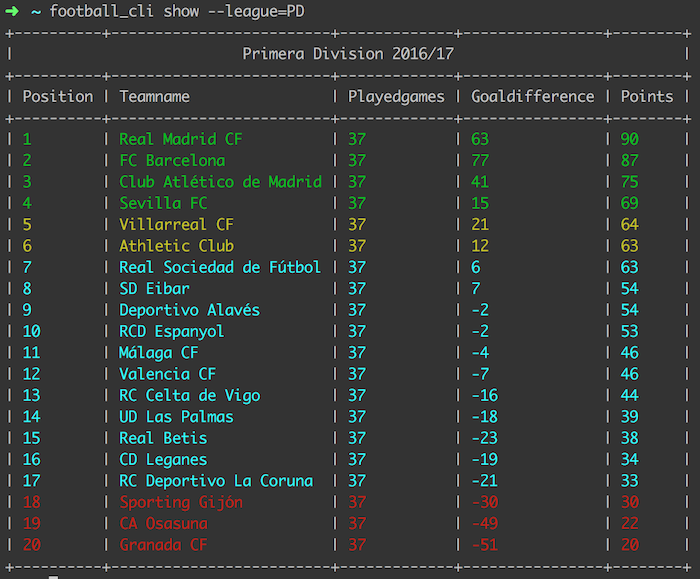This screenshot has height=579, width=700.
Task: Select team name Athletic Club
Action: pos(176,246)
